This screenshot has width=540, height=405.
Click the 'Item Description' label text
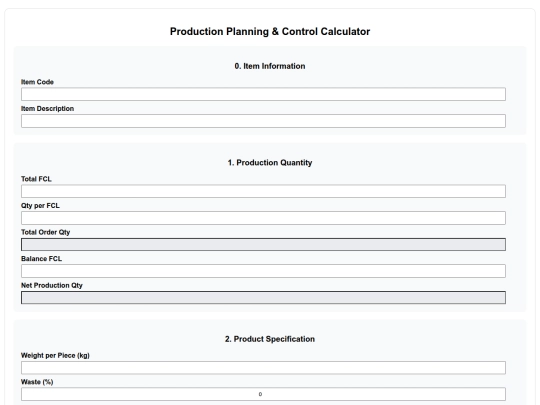(48, 108)
